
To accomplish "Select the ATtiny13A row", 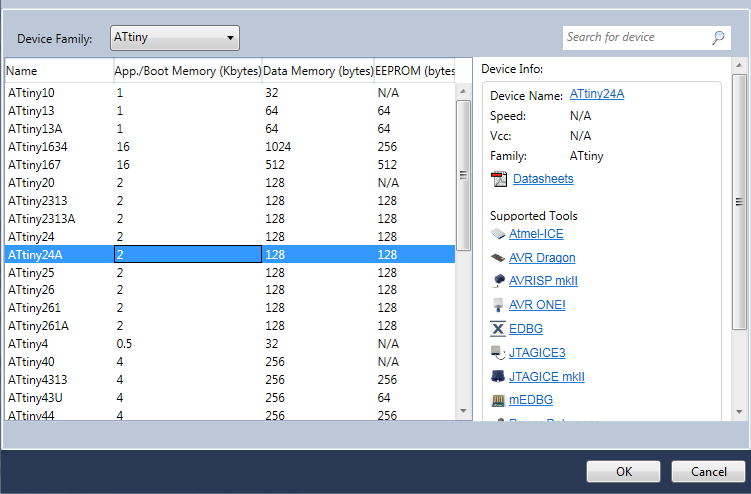I will click(230, 128).
